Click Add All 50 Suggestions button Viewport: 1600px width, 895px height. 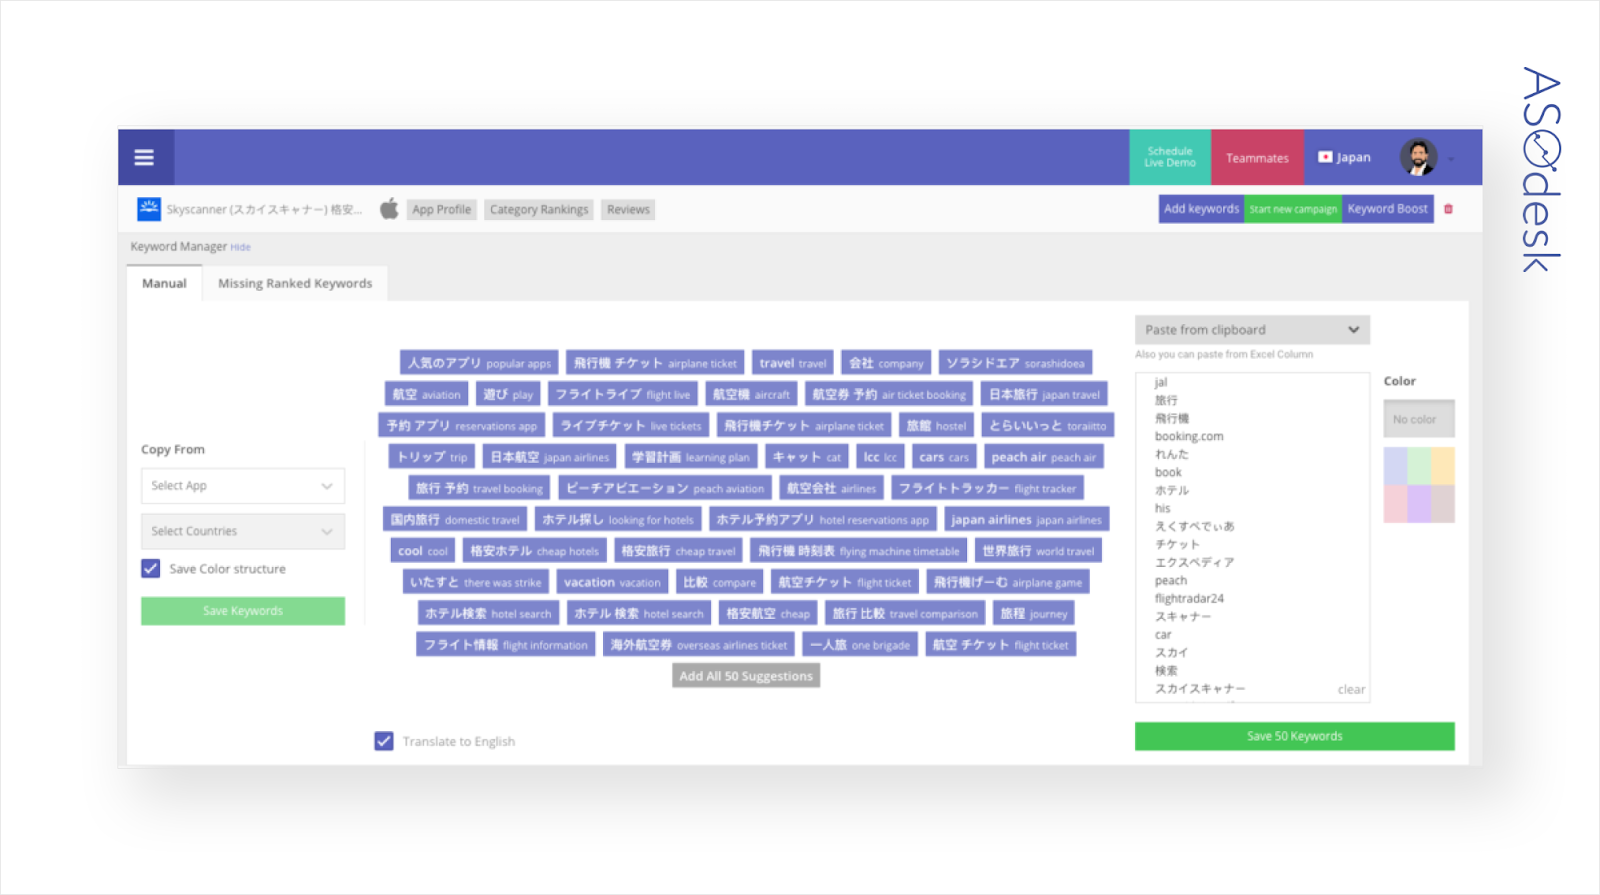point(746,676)
